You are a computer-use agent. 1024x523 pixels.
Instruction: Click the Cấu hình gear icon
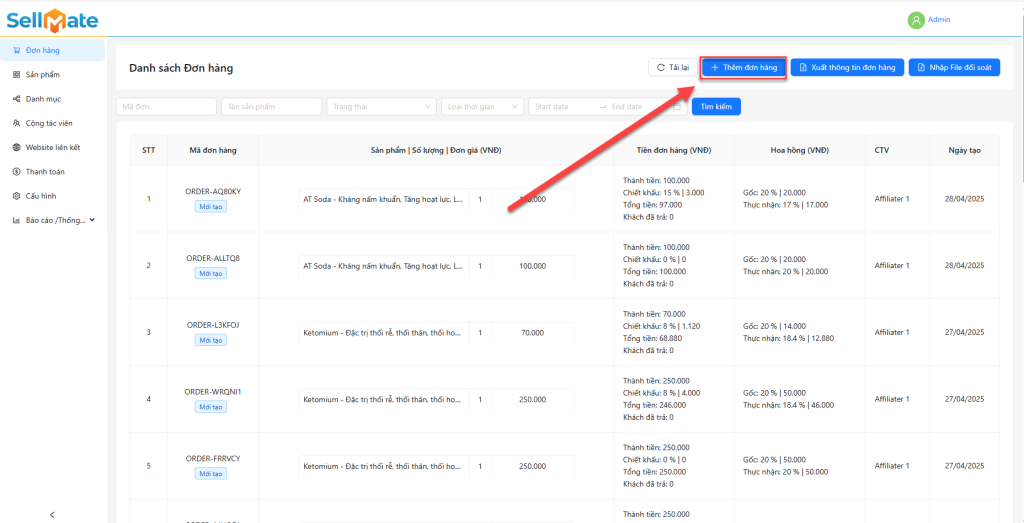point(16,196)
